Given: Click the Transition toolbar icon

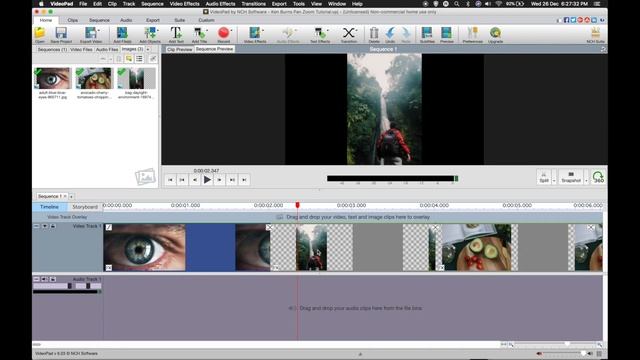Looking at the screenshot, I should (x=349, y=34).
